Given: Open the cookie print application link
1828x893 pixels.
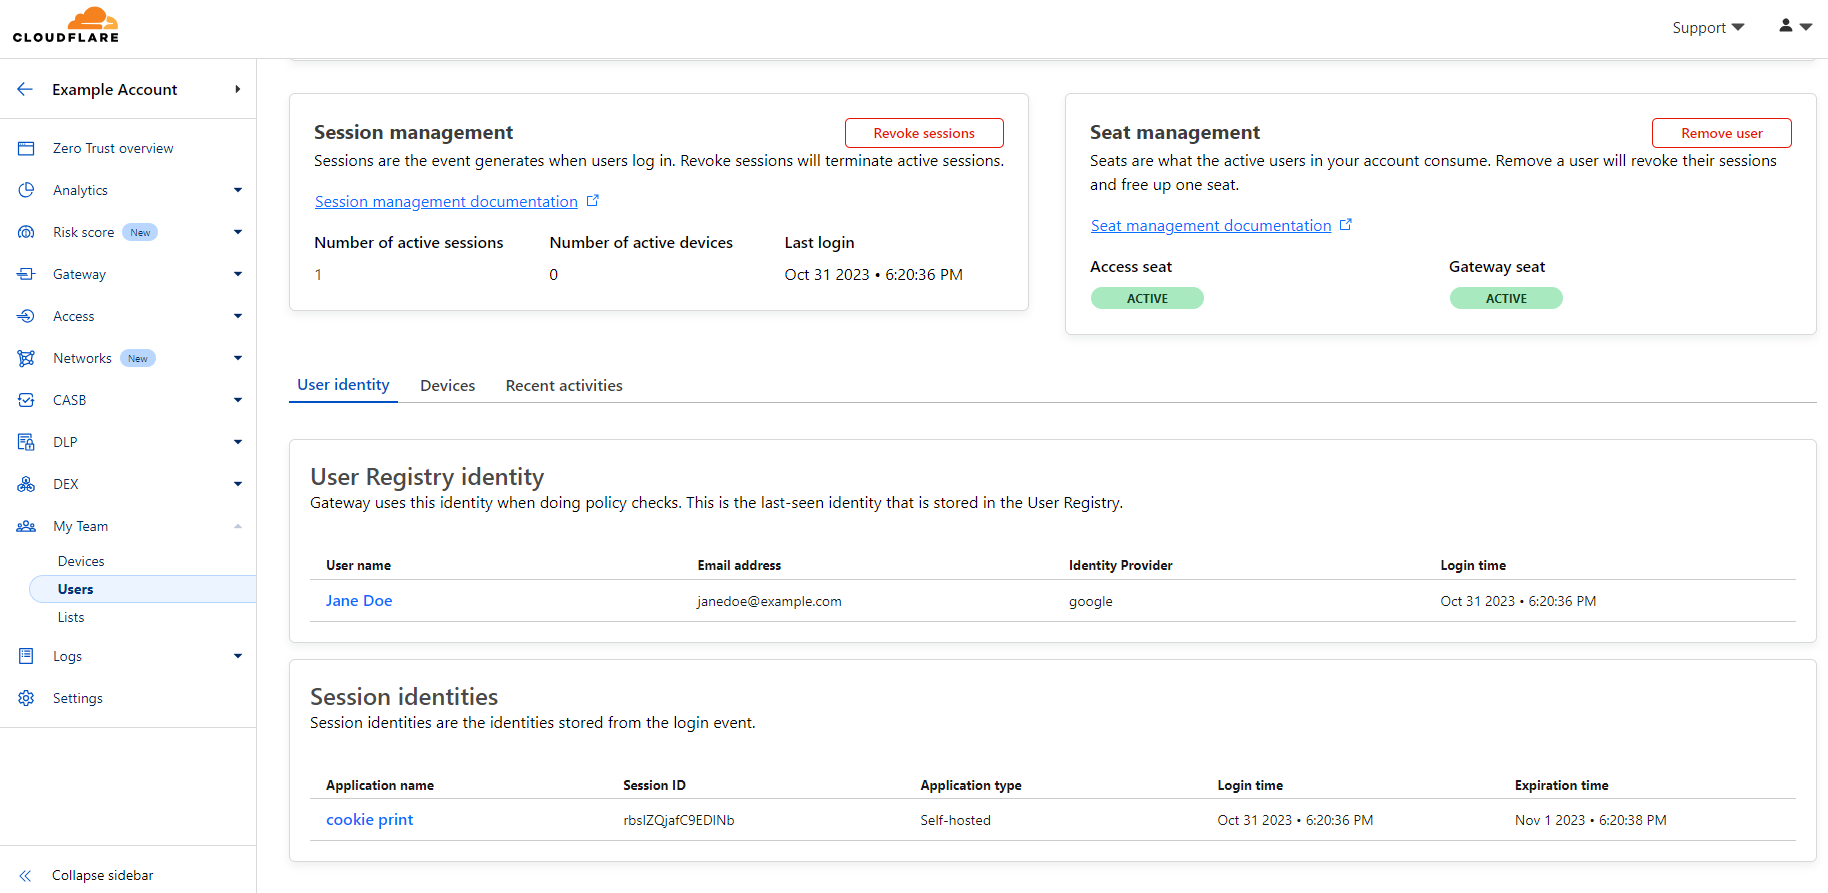Looking at the screenshot, I should (x=369, y=820).
